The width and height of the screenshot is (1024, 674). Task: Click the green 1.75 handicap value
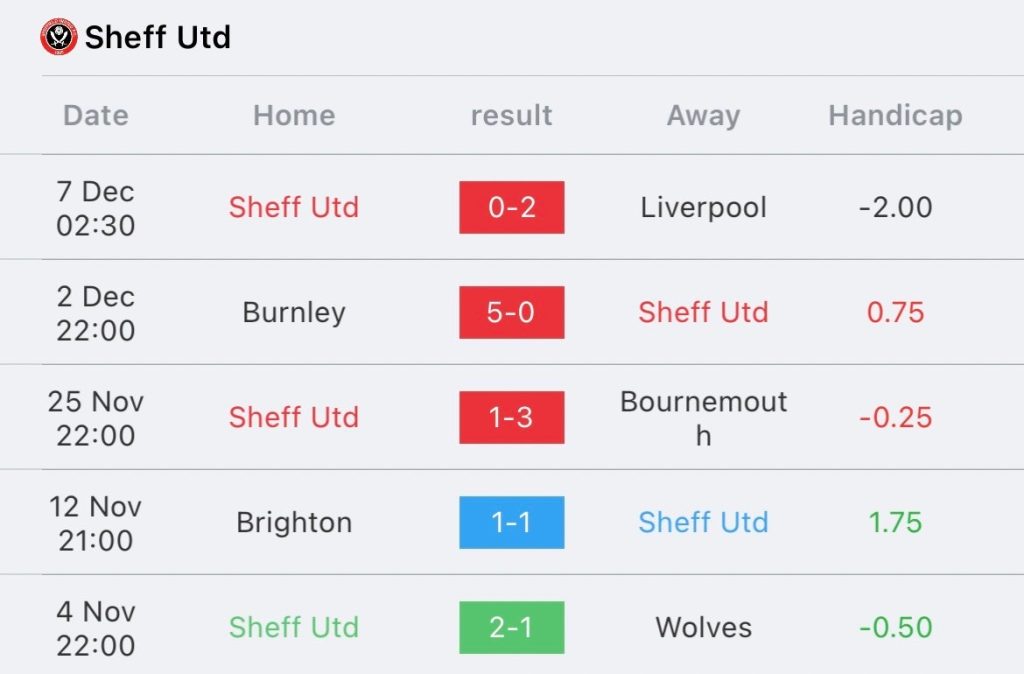point(895,522)
